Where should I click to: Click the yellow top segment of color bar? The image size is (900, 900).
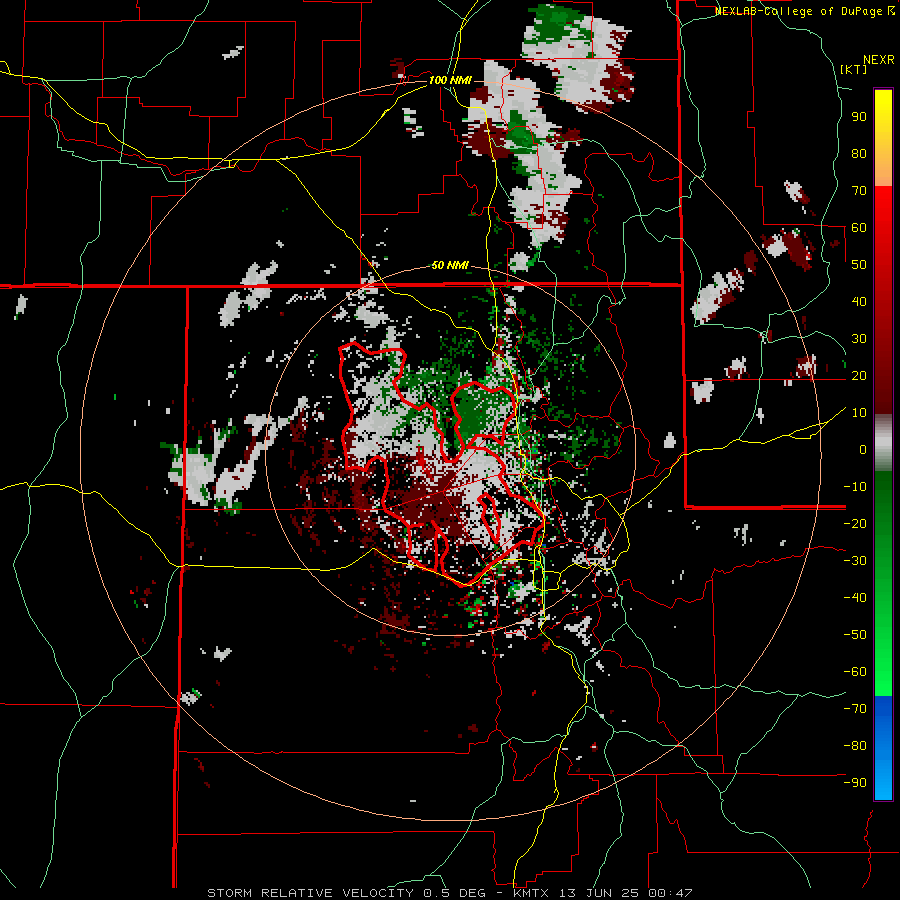click(883, 138)
